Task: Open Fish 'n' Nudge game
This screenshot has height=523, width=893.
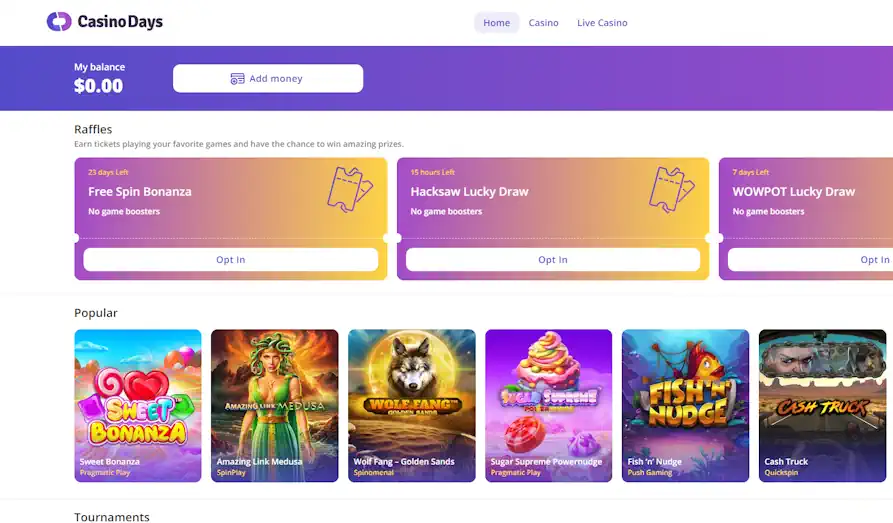Action: pyautogui.click(x=686, y=406)
